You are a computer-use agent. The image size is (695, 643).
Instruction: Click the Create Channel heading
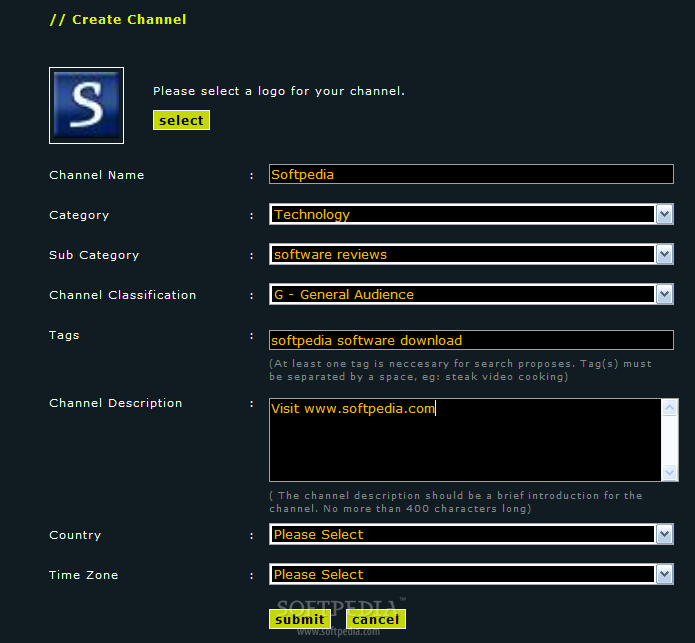pos(118,19)
